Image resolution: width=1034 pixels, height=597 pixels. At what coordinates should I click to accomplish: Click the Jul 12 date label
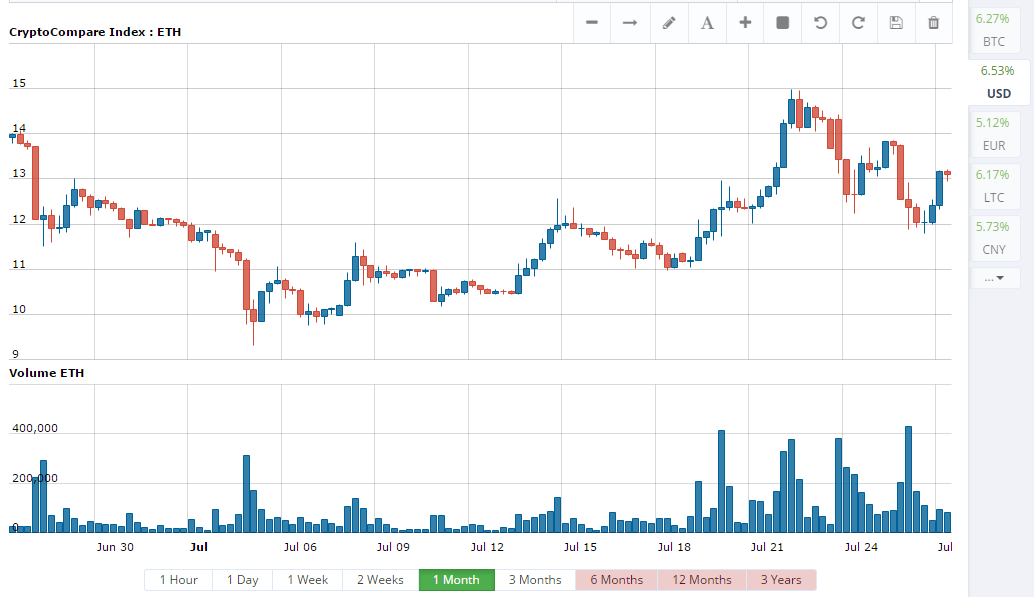click(487, 547)
